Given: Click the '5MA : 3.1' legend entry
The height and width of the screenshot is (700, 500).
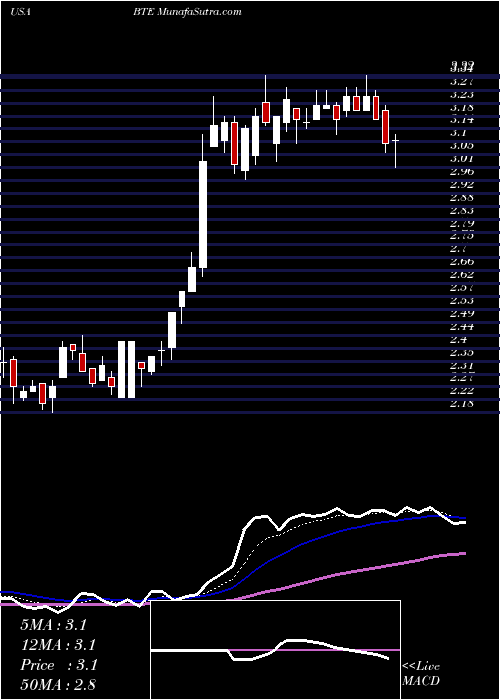Looking at the screenshot, I should pyautogui.click(x=53, y=625).
